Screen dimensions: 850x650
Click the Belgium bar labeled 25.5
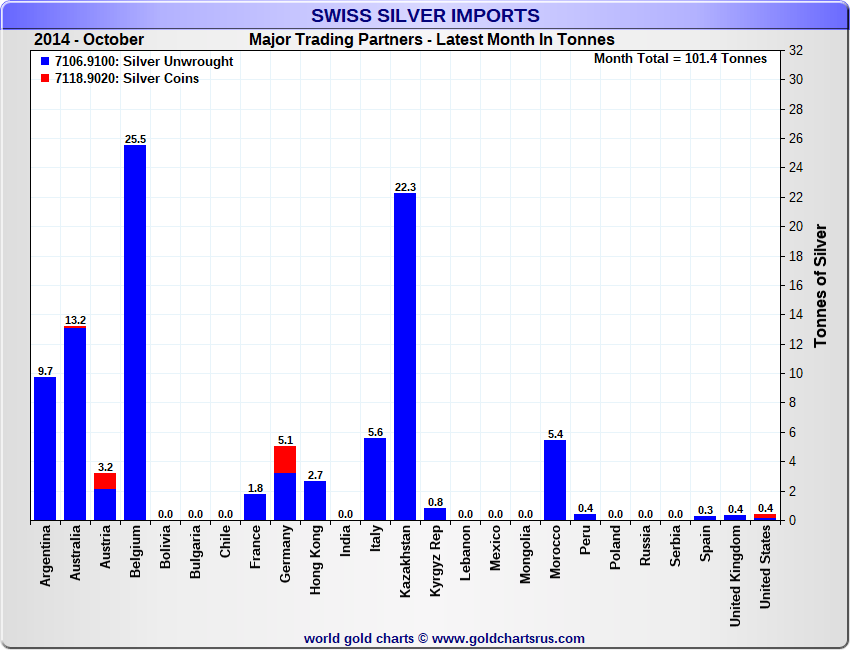pos(135,332)
